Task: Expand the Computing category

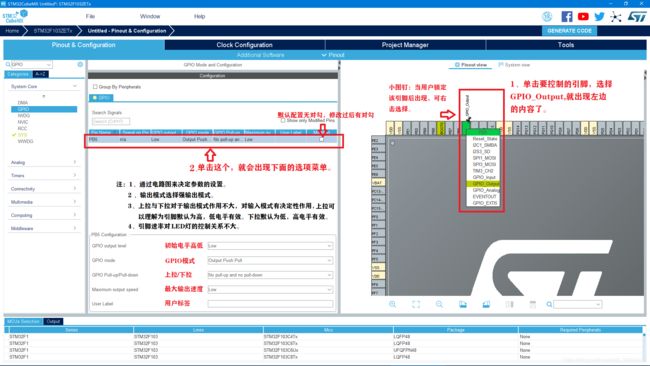Action: click(75, 215)
